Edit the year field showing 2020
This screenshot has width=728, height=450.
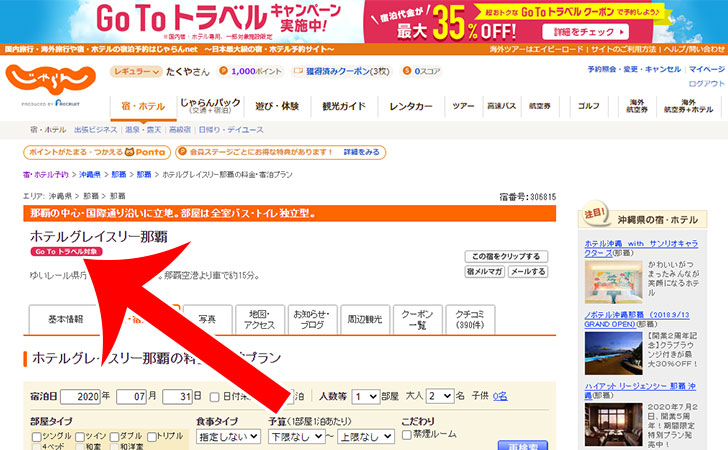pyautogui.click(x=80, y=397)
